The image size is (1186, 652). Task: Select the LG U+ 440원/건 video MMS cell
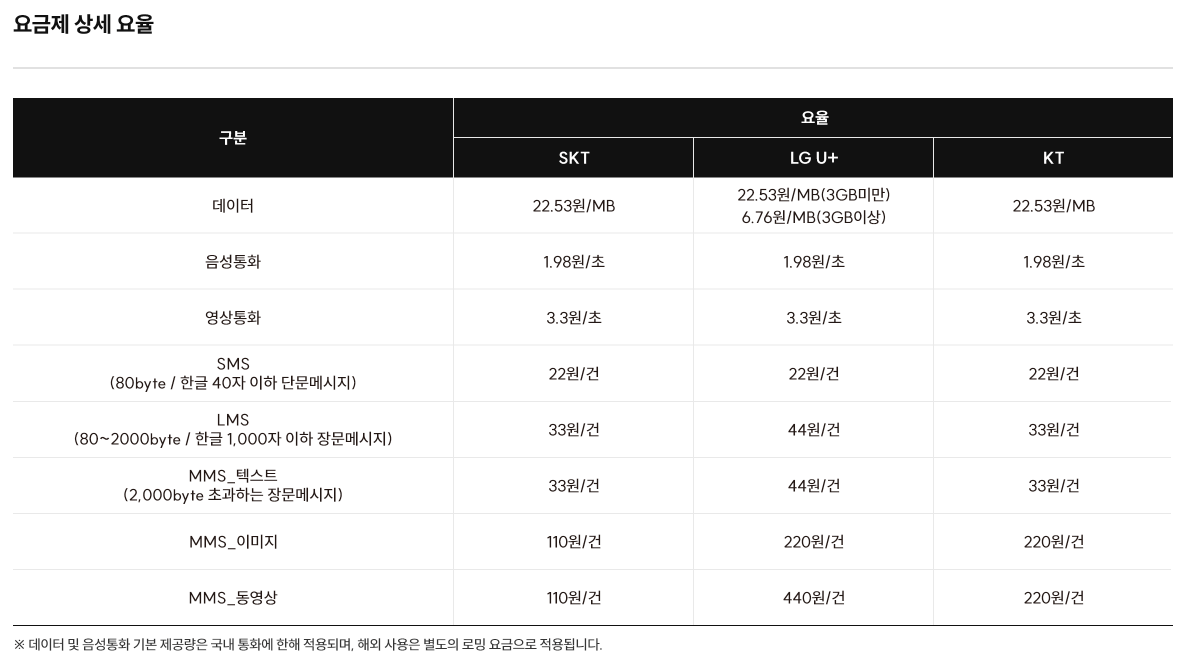pos(813,598)
